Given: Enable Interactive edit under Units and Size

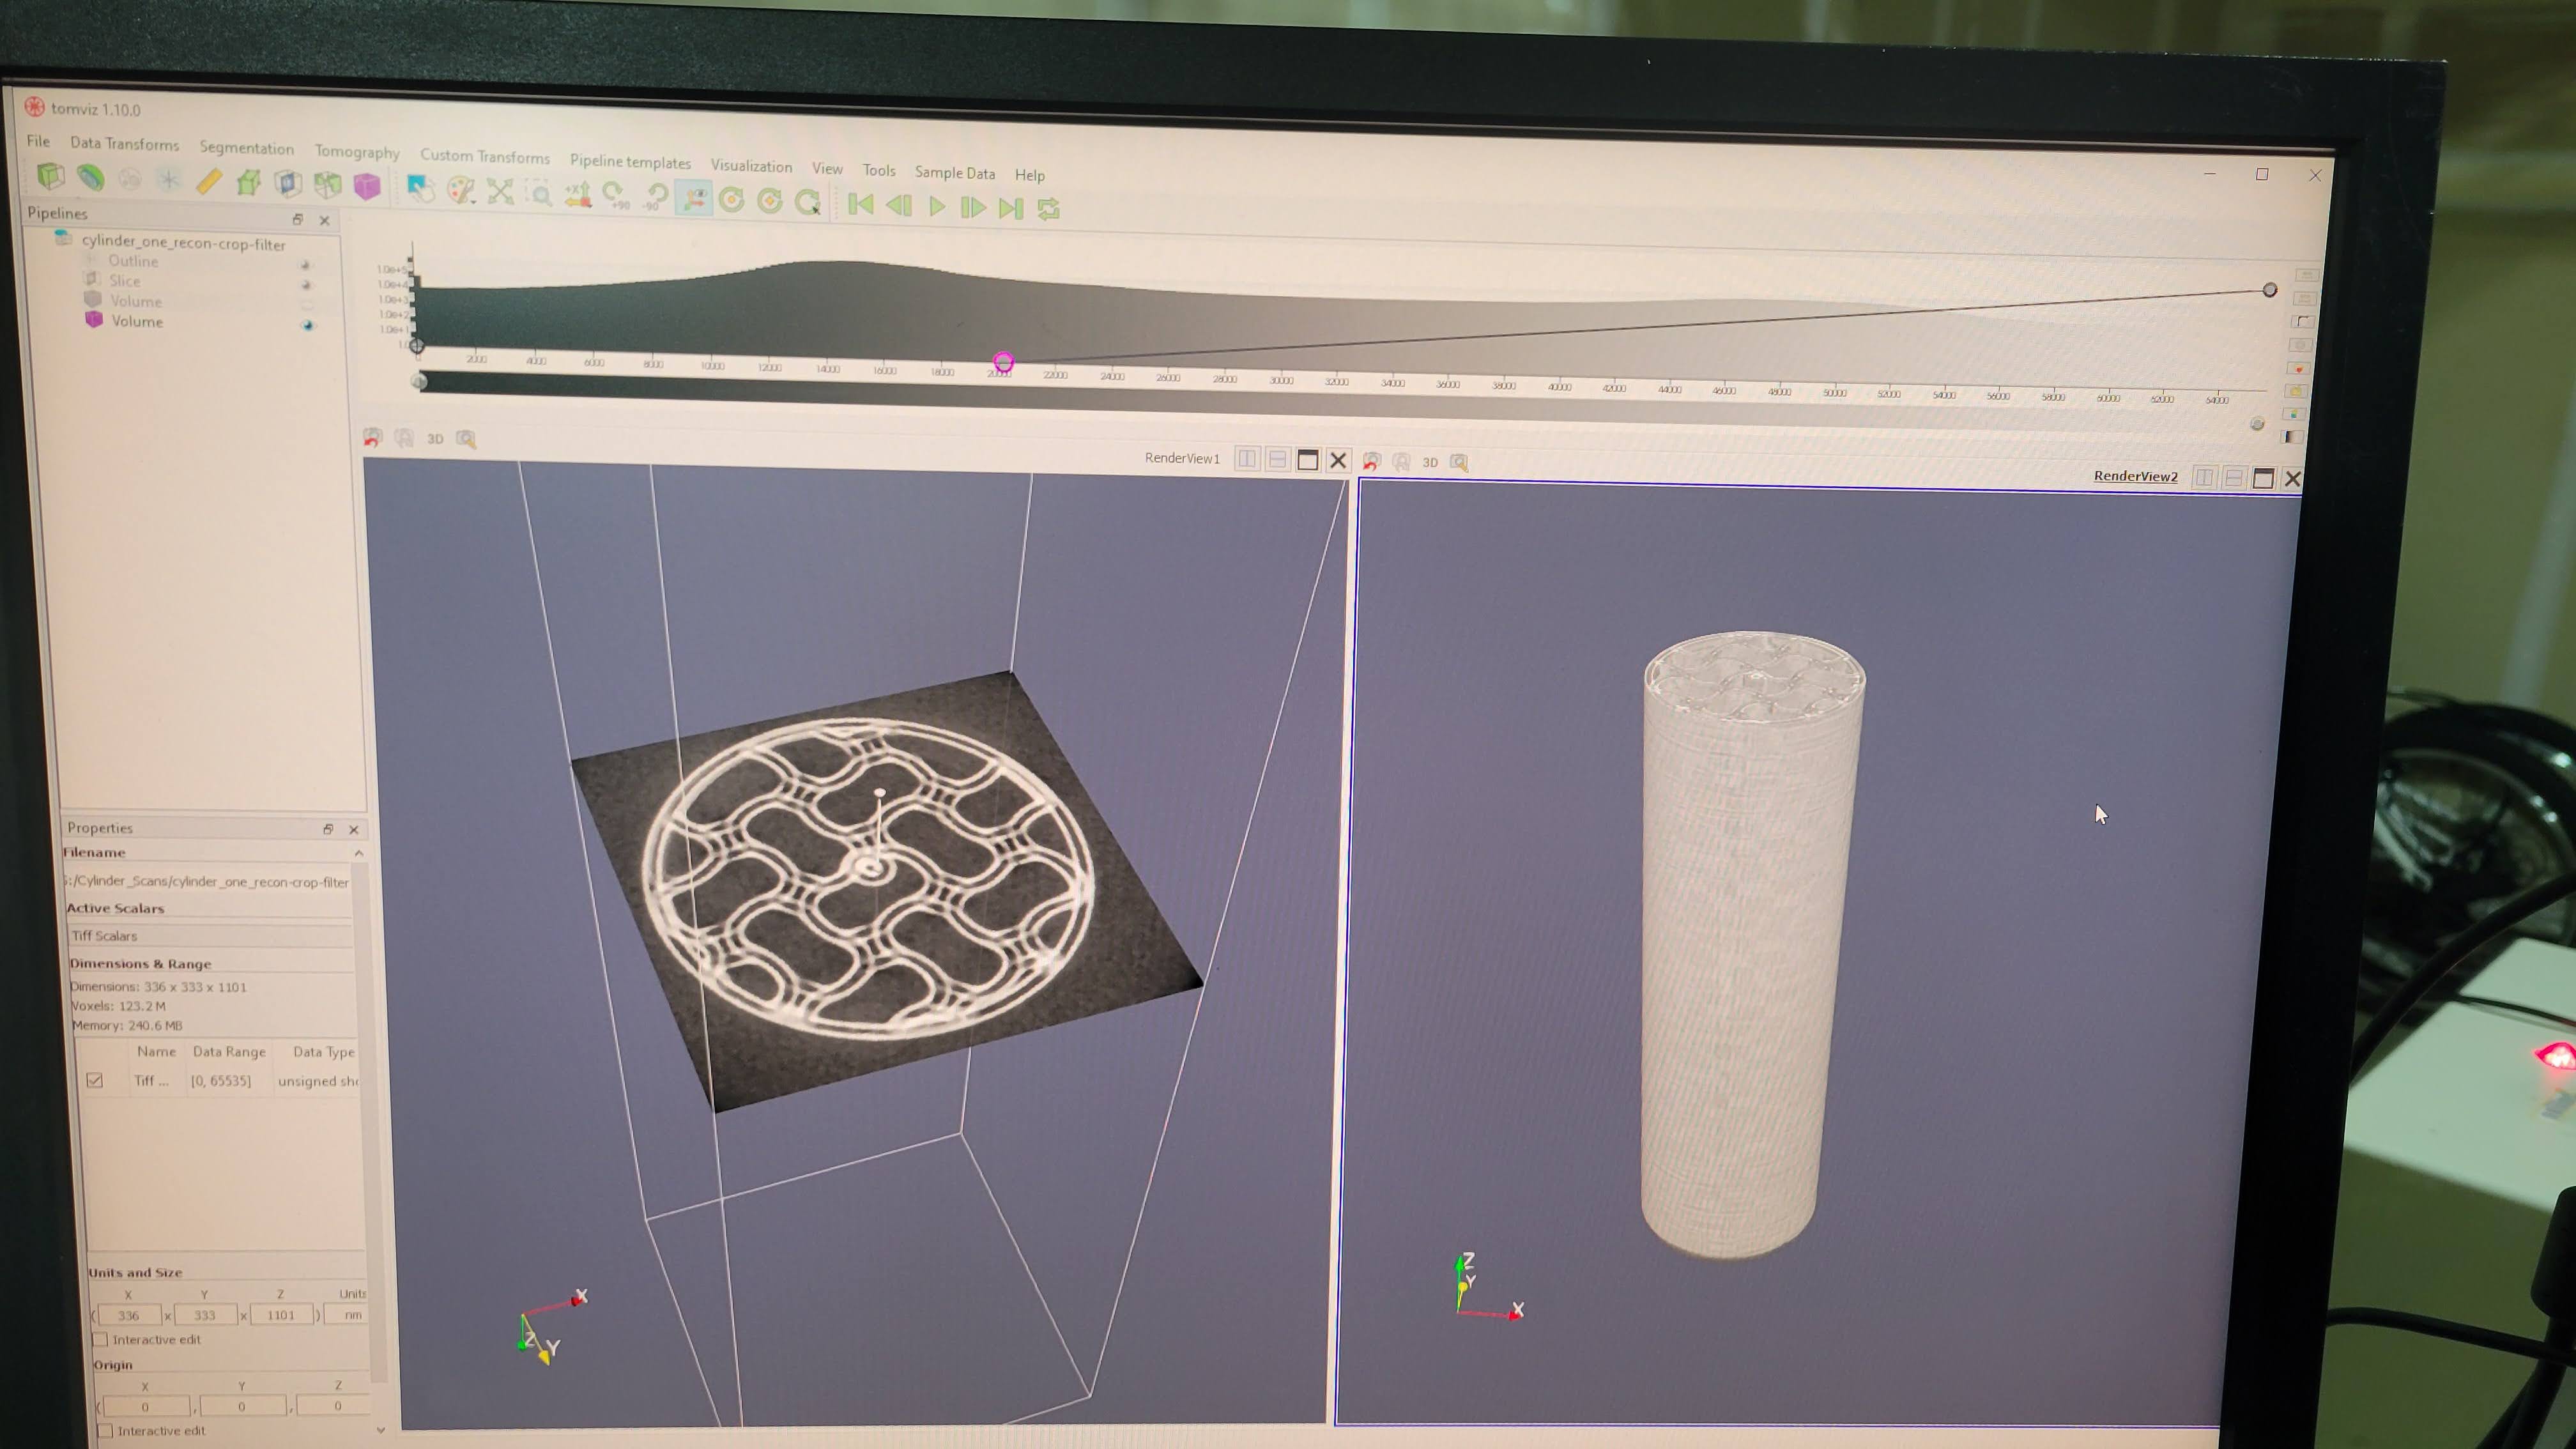Looking at the screenshot, I should [x=100, y=1339].
